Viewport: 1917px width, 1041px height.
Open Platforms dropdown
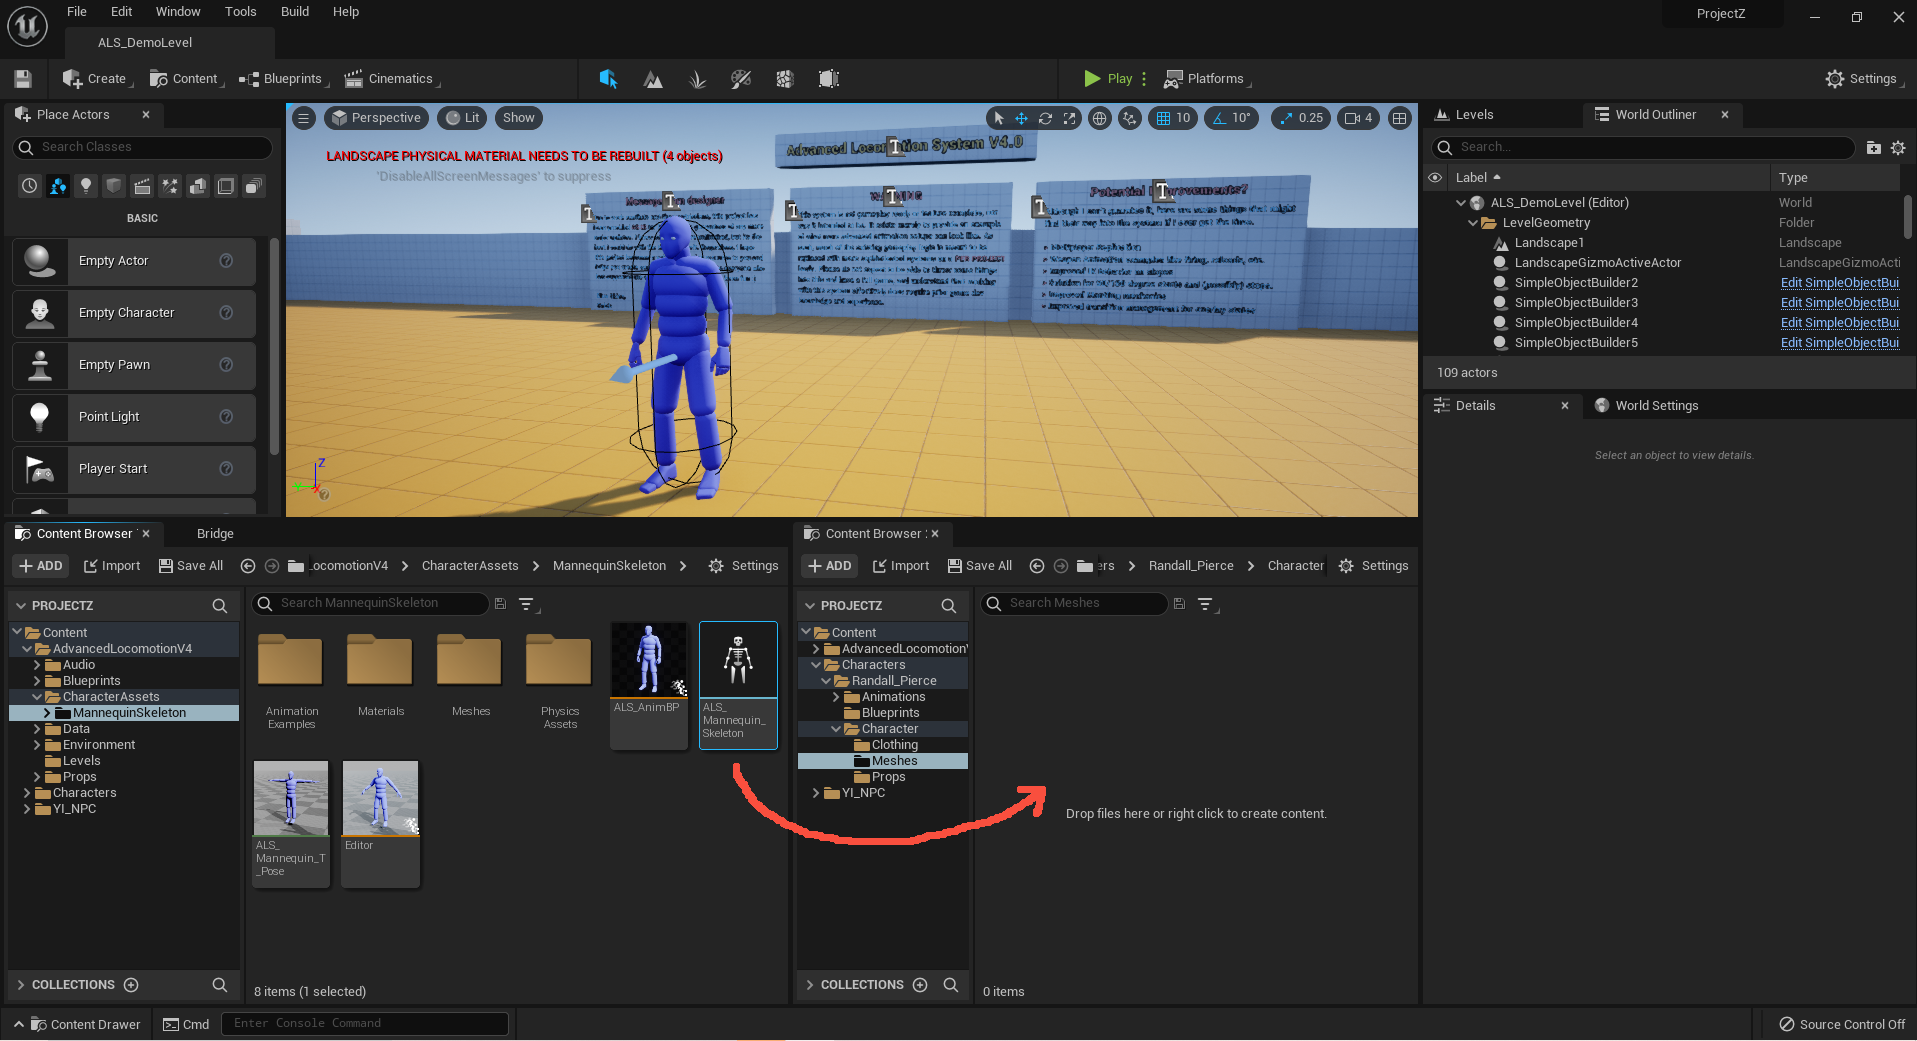pos(1208,79)
